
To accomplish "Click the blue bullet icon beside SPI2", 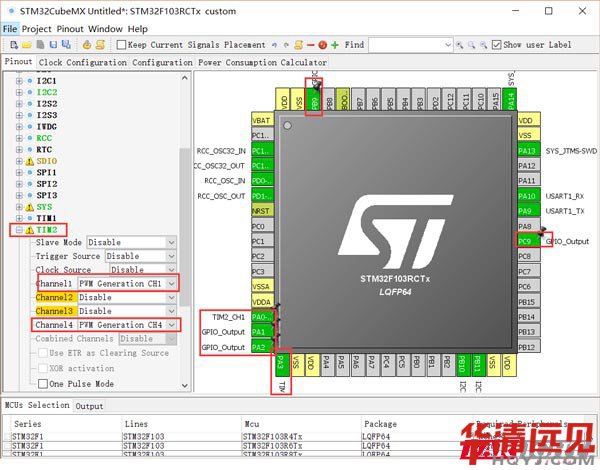I will pos(30,184).
